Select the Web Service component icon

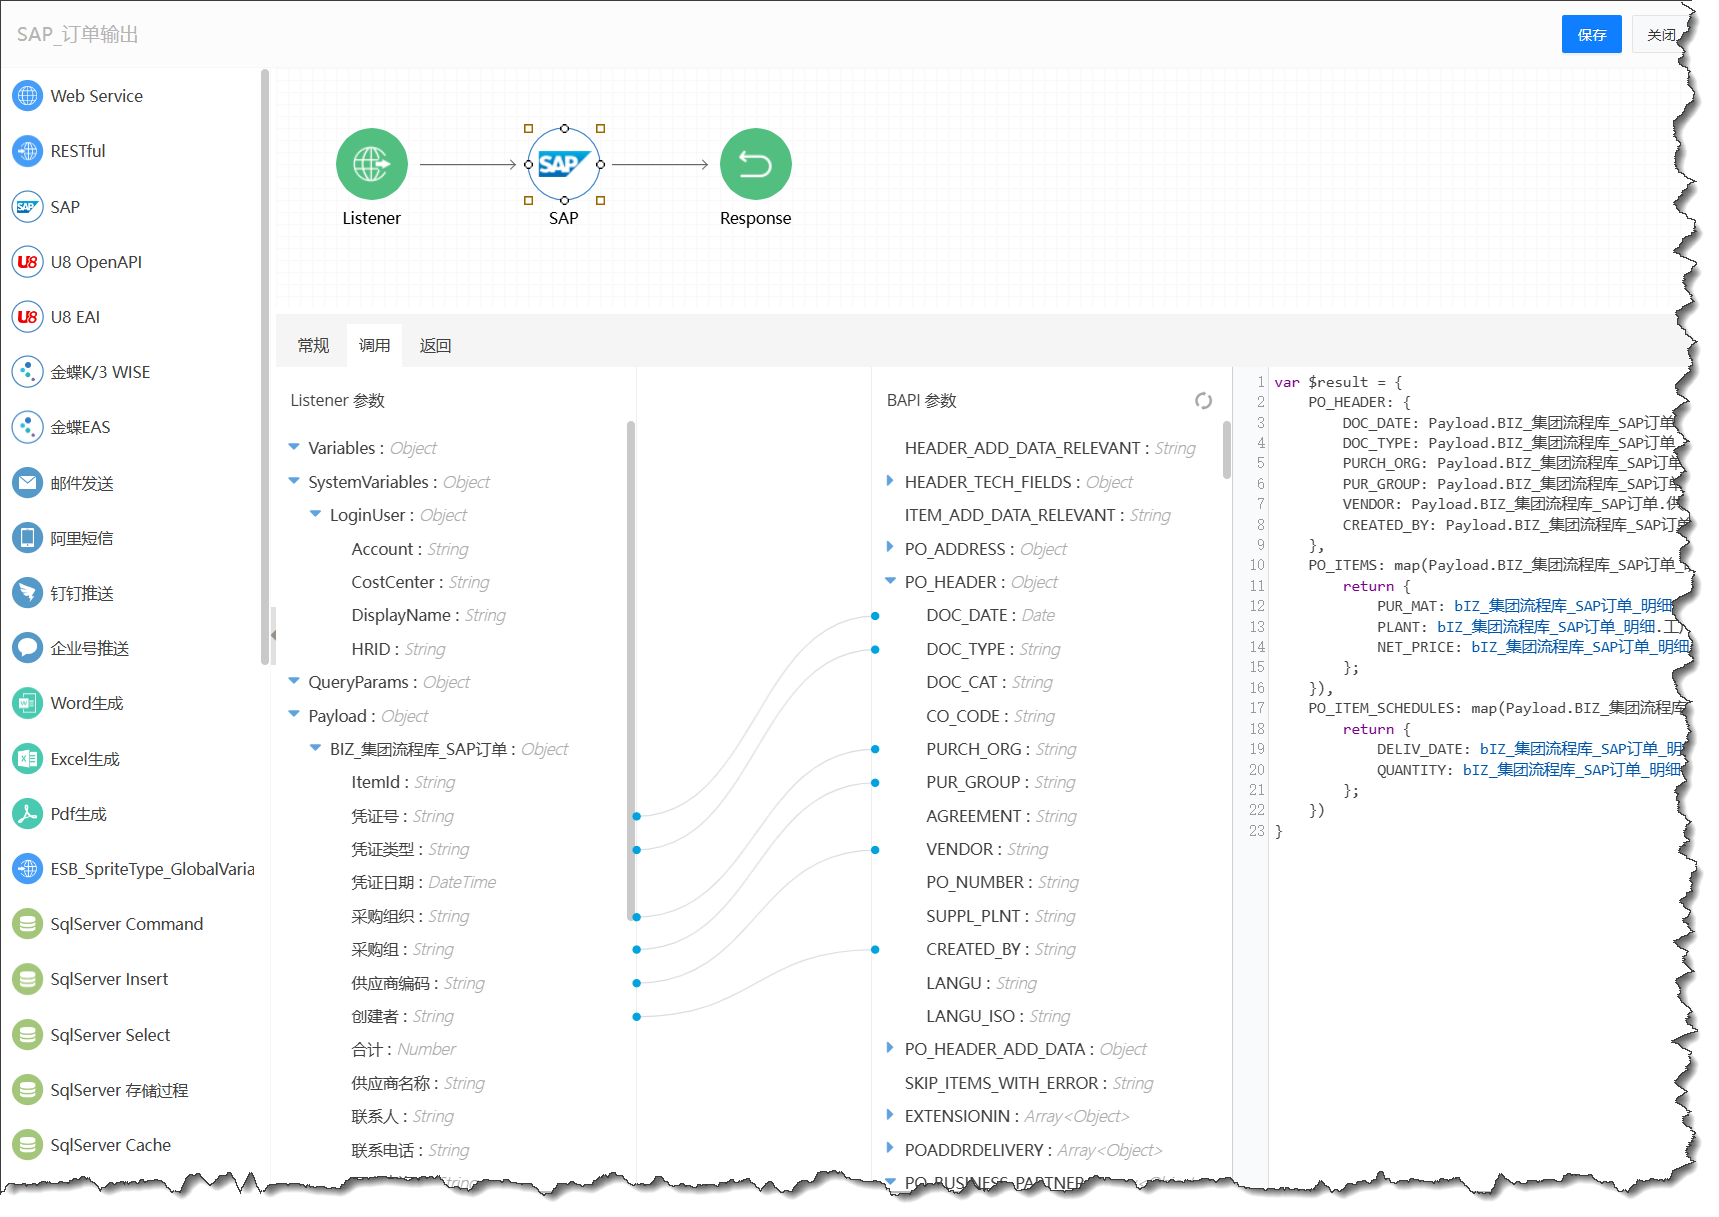pyautogui.click(x=27, y=96)
